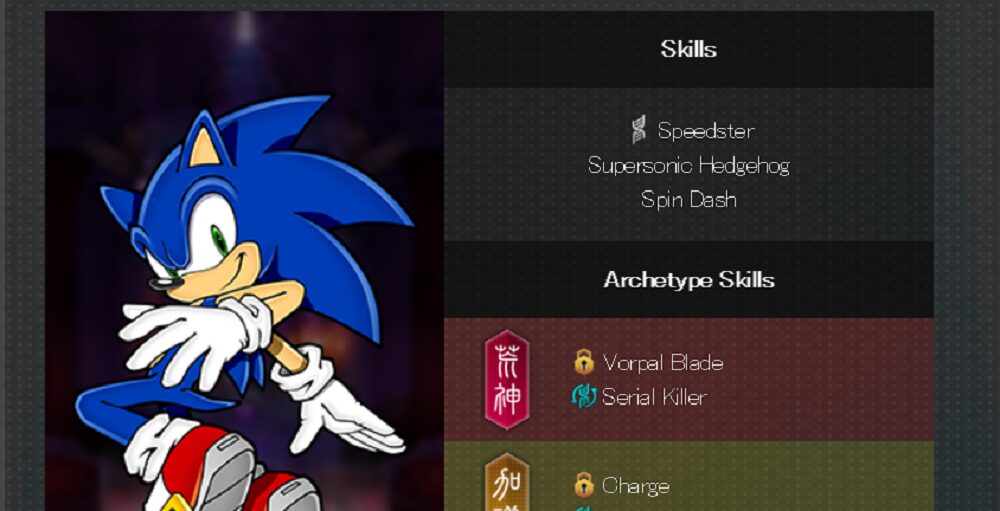Click the cyan swirl icon beside Serial Killer
Screen dimensions: 1000x511
pos(584,397)
